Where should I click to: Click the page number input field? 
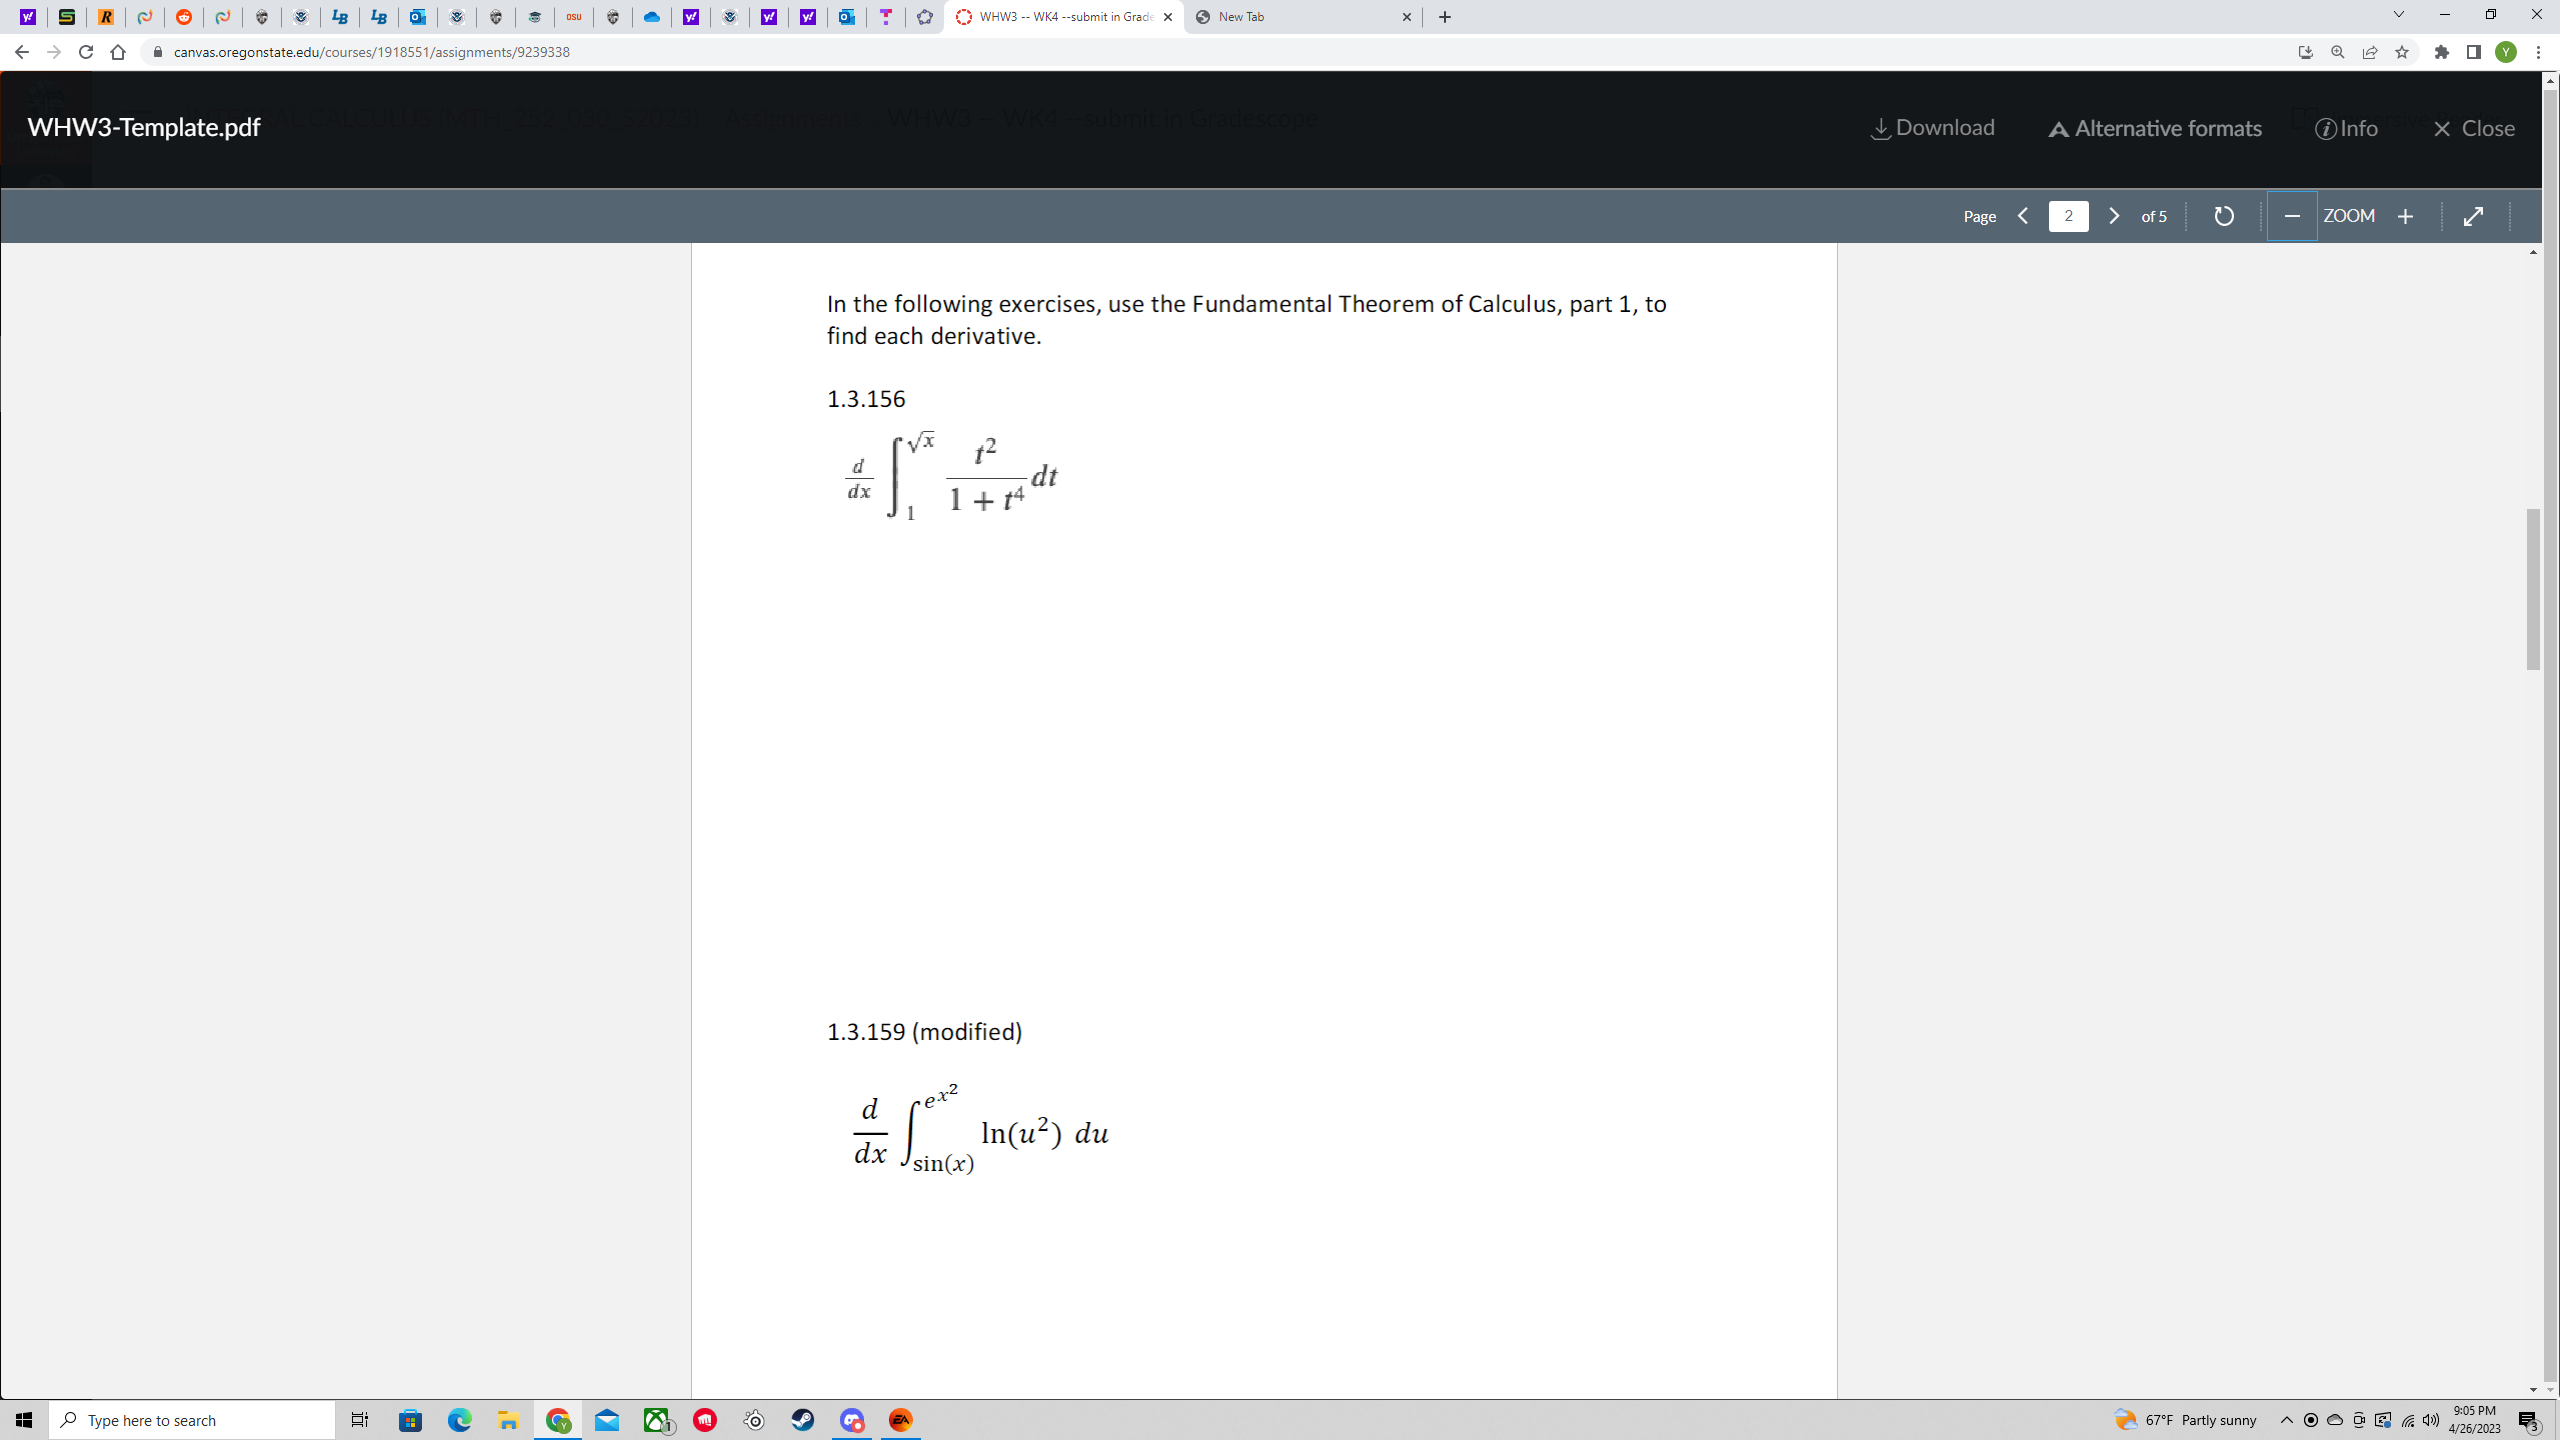(2068, 216)
